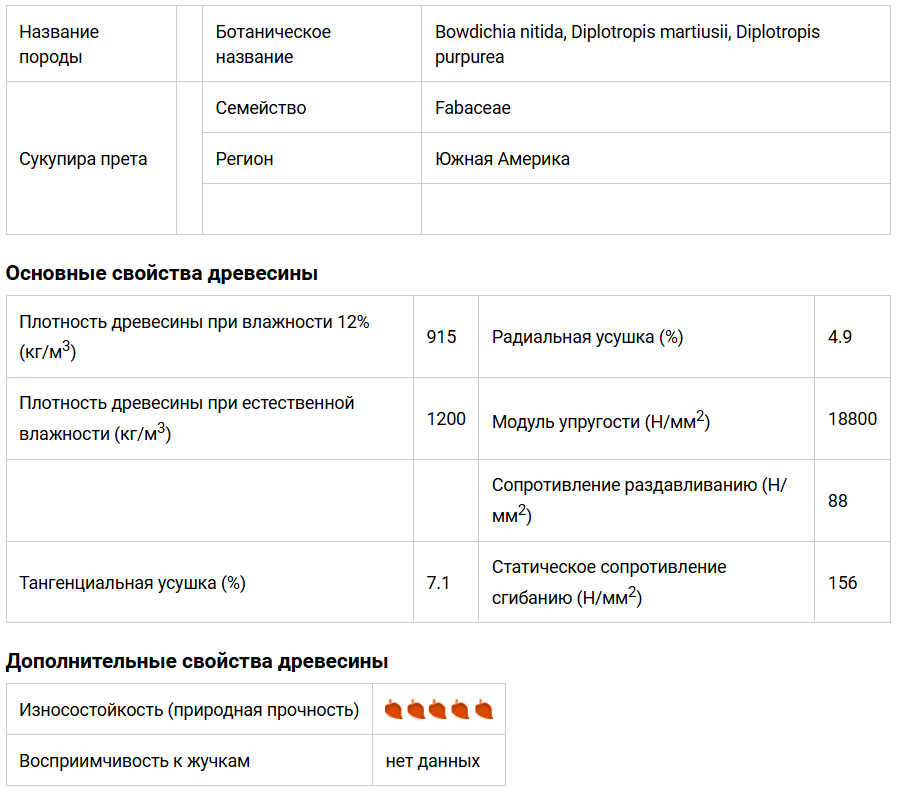This screenshot has width=897, height=797.
Task: Click the first orange durability leaf icon
Action: (393, 709)
